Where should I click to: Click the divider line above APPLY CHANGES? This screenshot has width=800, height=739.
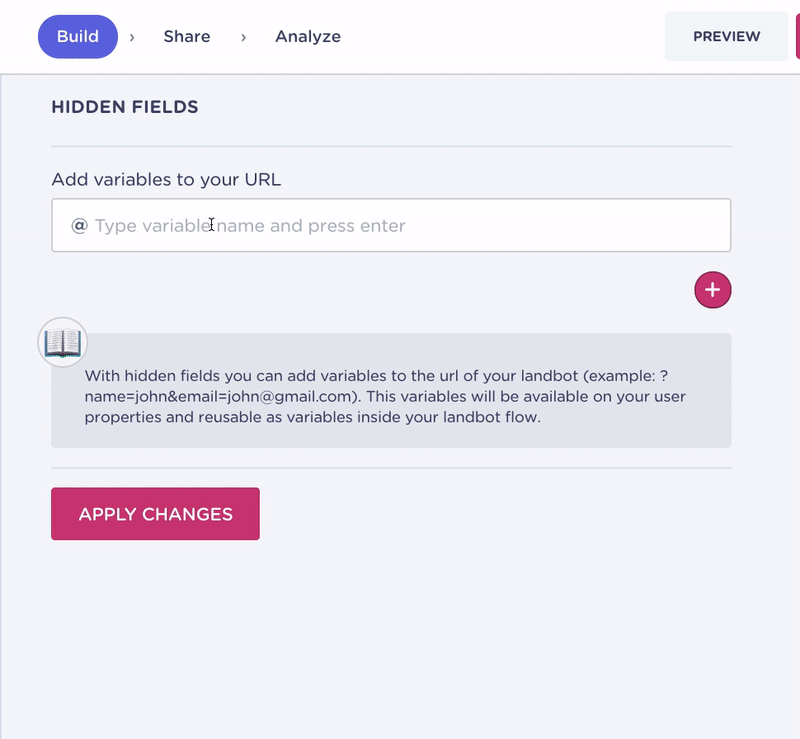(391, 467)
